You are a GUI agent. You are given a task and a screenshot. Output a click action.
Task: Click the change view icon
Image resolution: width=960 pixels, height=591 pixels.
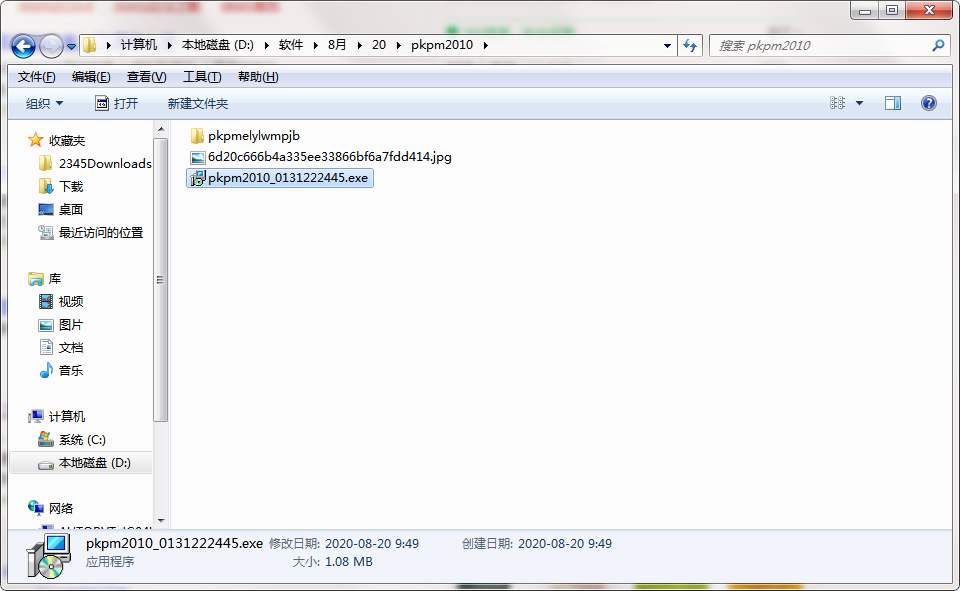coord(838,103)
